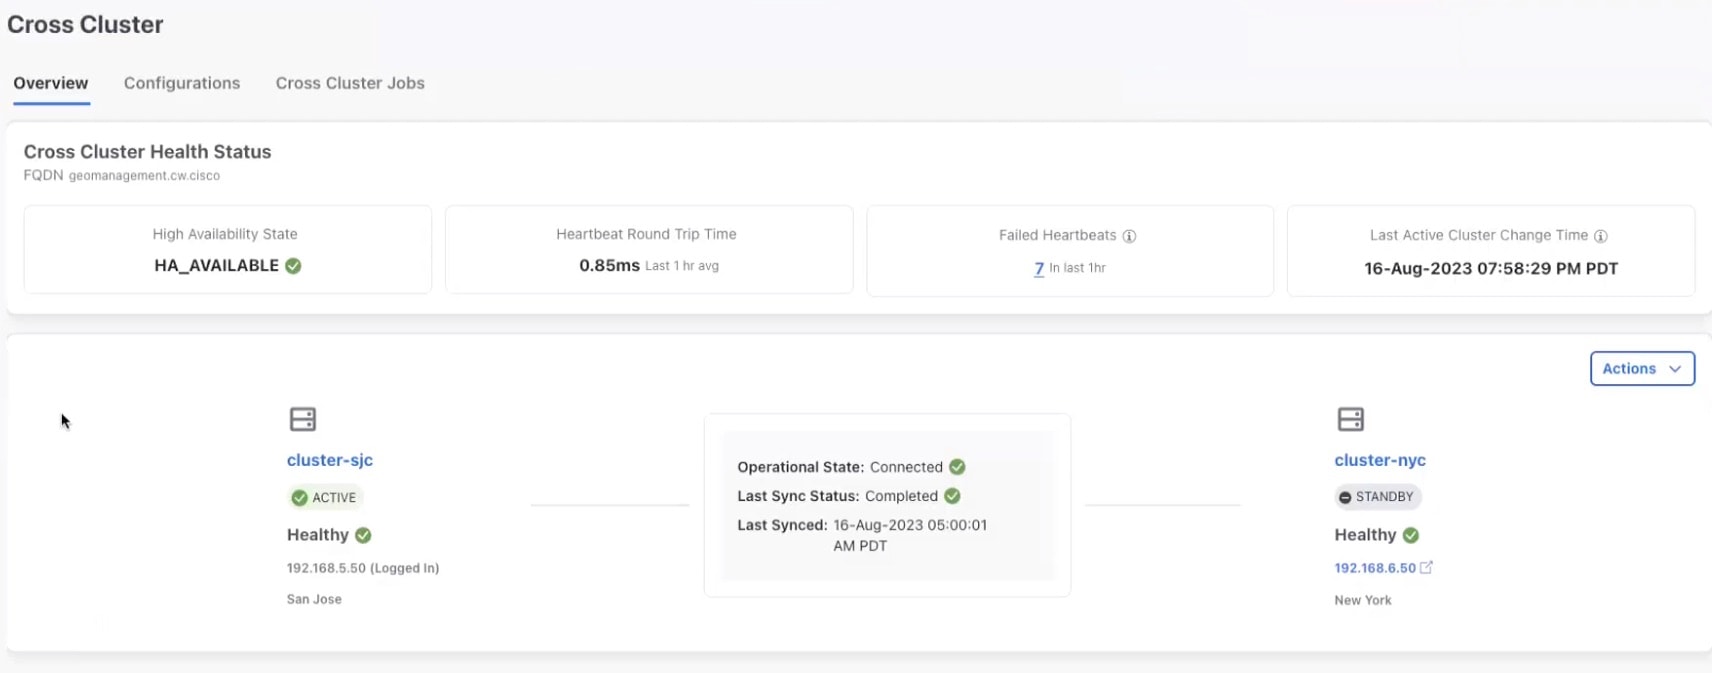The width and height of the screenshot is (1712, 673).
Task: Switch to the Configurations tab
Action: coord(182,83)
